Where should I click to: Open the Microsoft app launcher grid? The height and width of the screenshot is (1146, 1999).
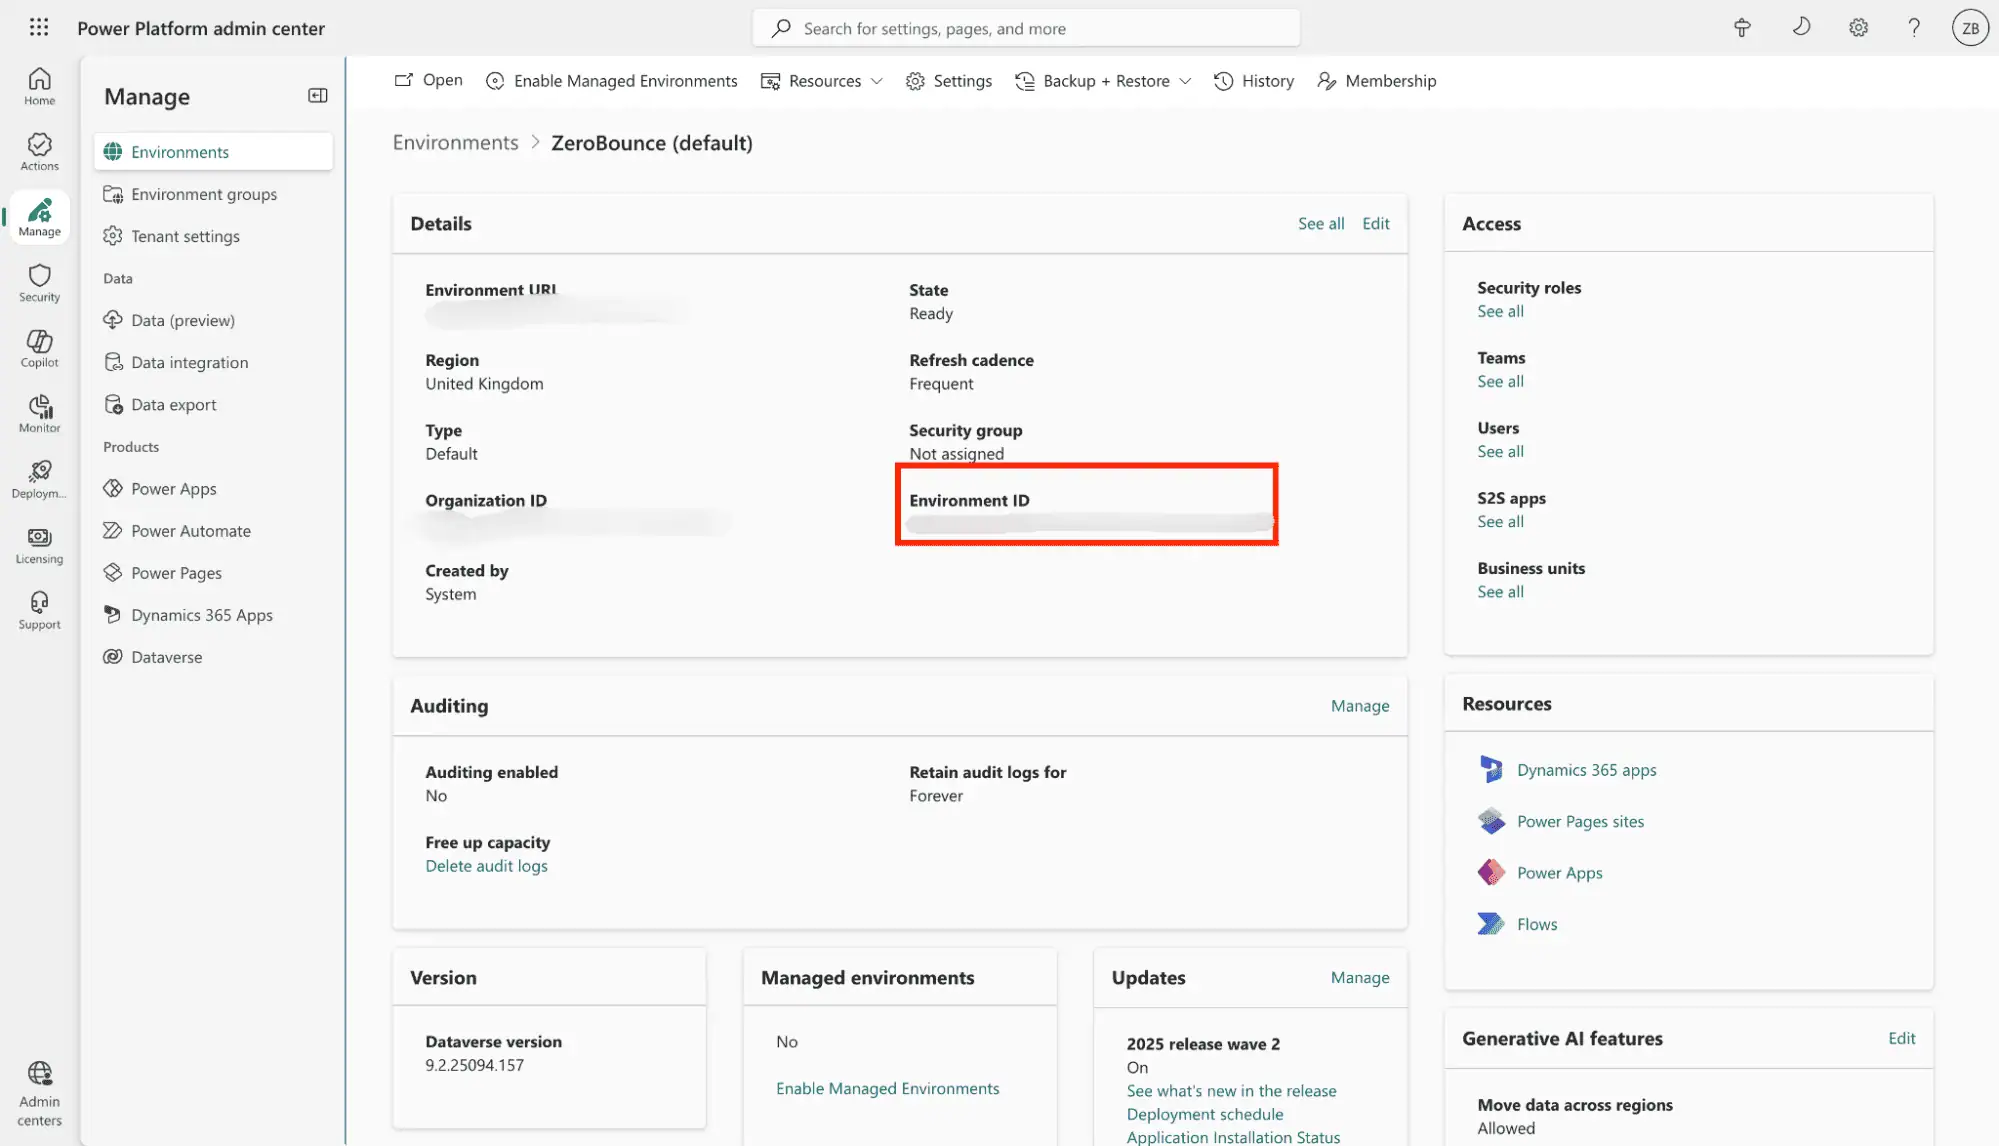(39, 27)
